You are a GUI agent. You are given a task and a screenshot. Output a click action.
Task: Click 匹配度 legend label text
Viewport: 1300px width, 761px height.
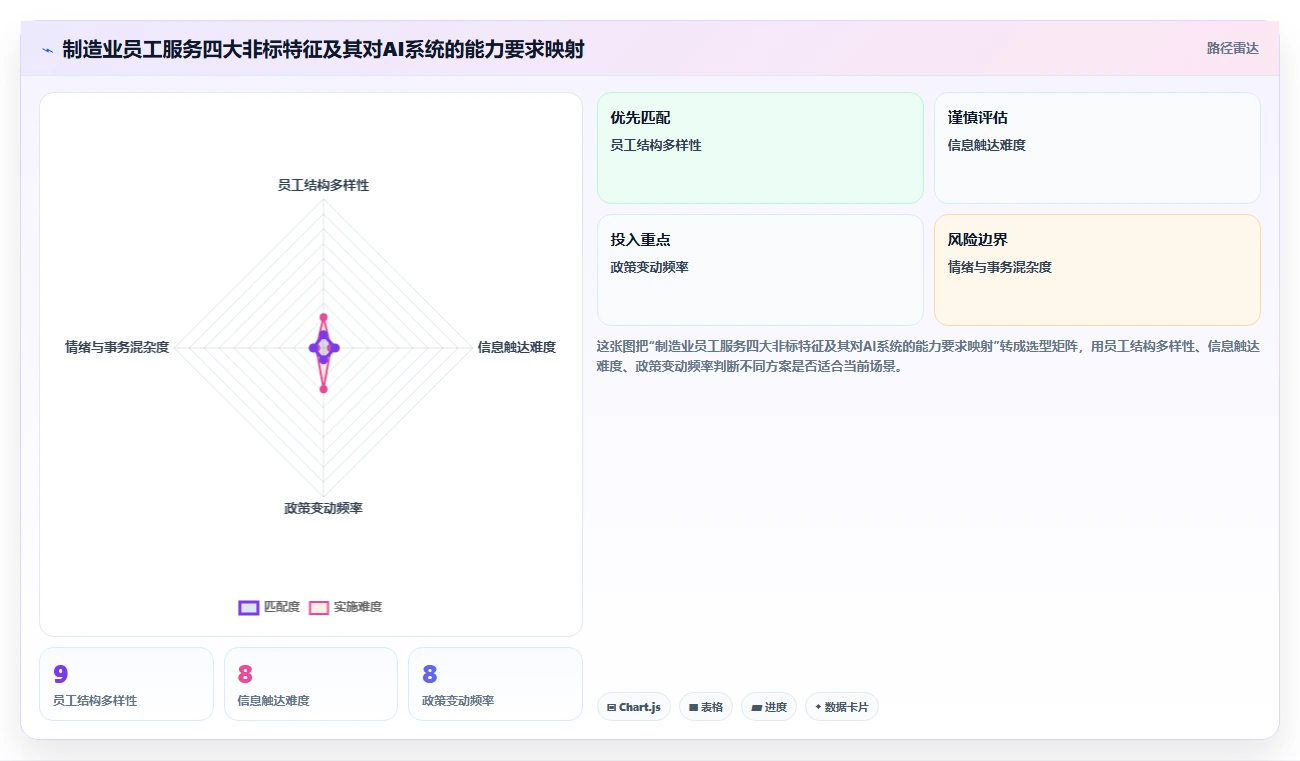pos(282,607)
